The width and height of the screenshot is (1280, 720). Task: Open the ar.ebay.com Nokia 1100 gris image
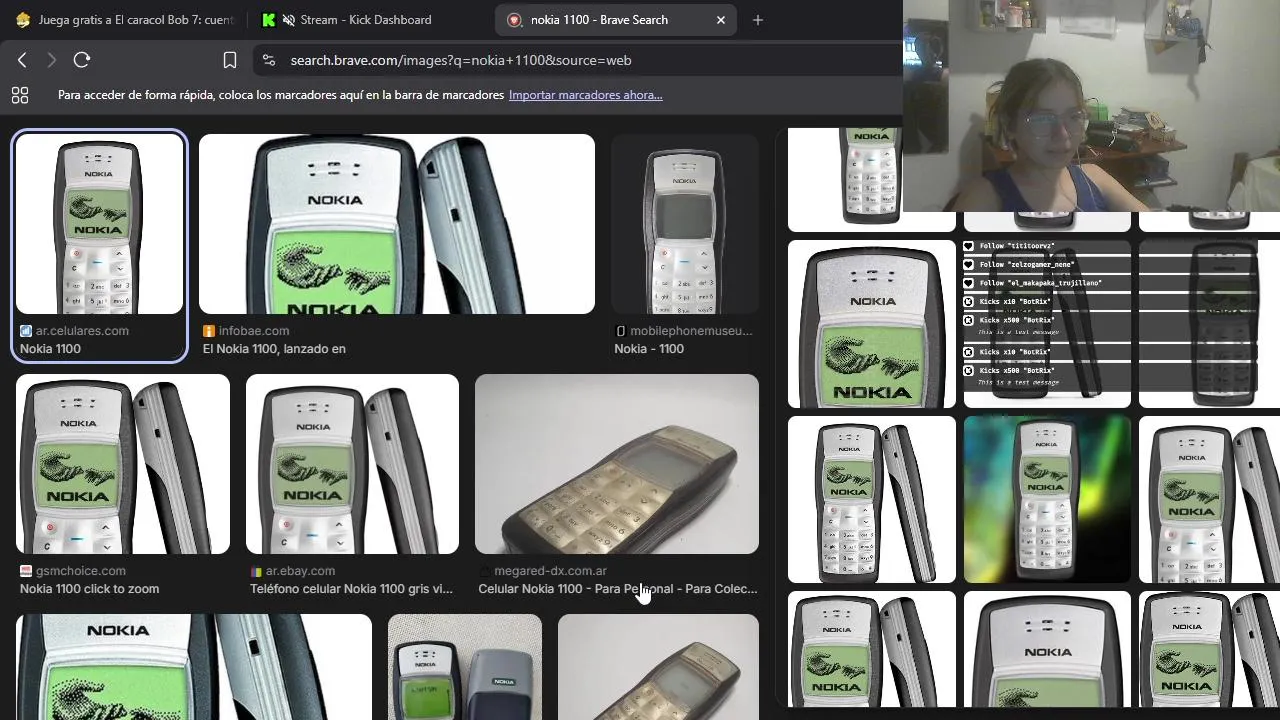(x=352, y=464)
